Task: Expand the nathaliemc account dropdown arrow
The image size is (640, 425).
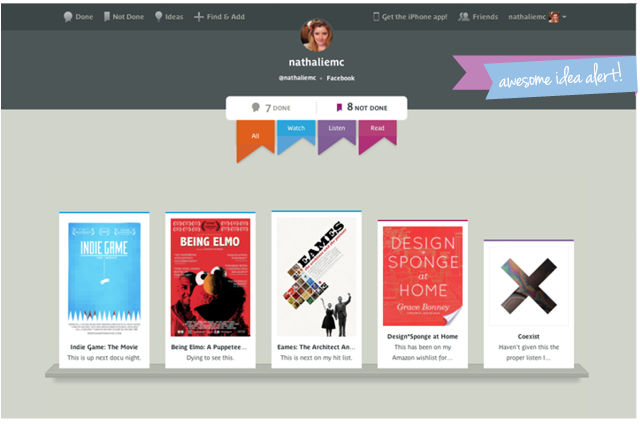Action: [565, 17]
